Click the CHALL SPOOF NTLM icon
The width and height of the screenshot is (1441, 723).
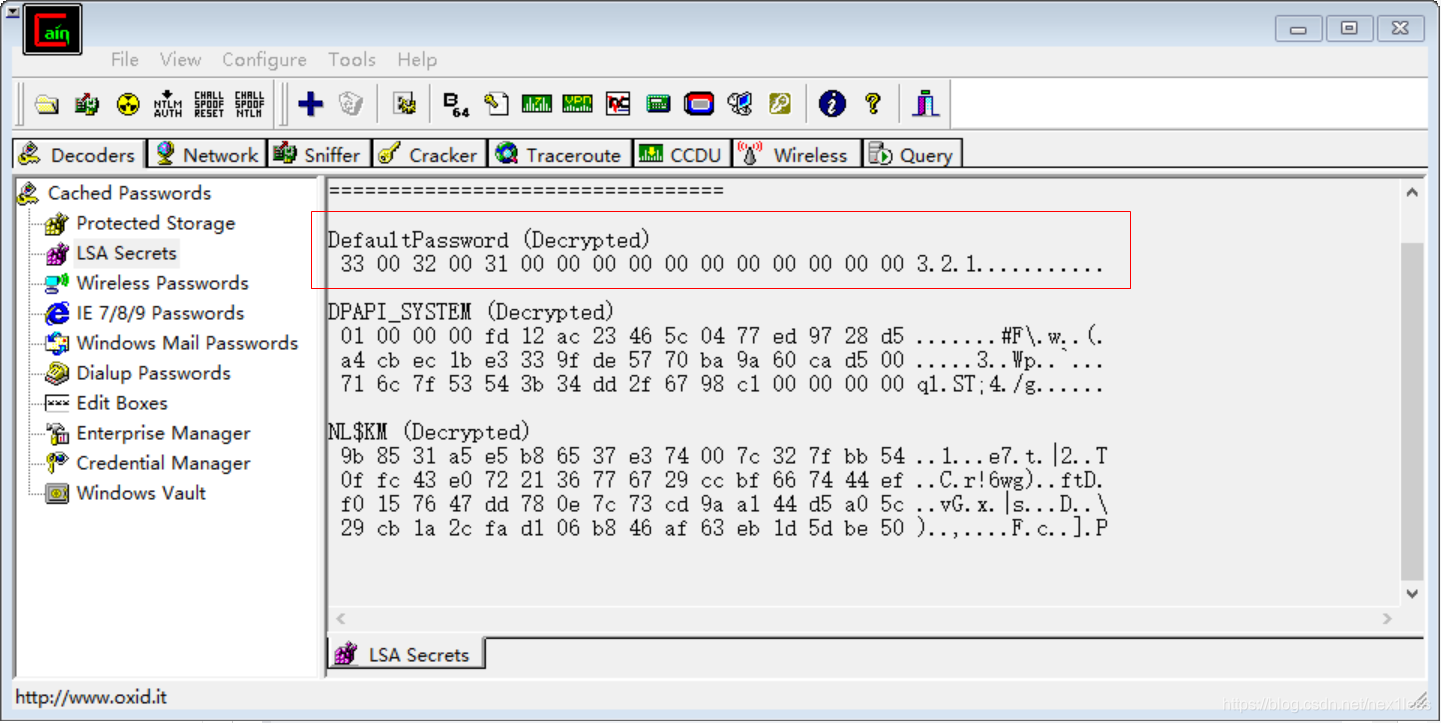(x=249, y=103)
